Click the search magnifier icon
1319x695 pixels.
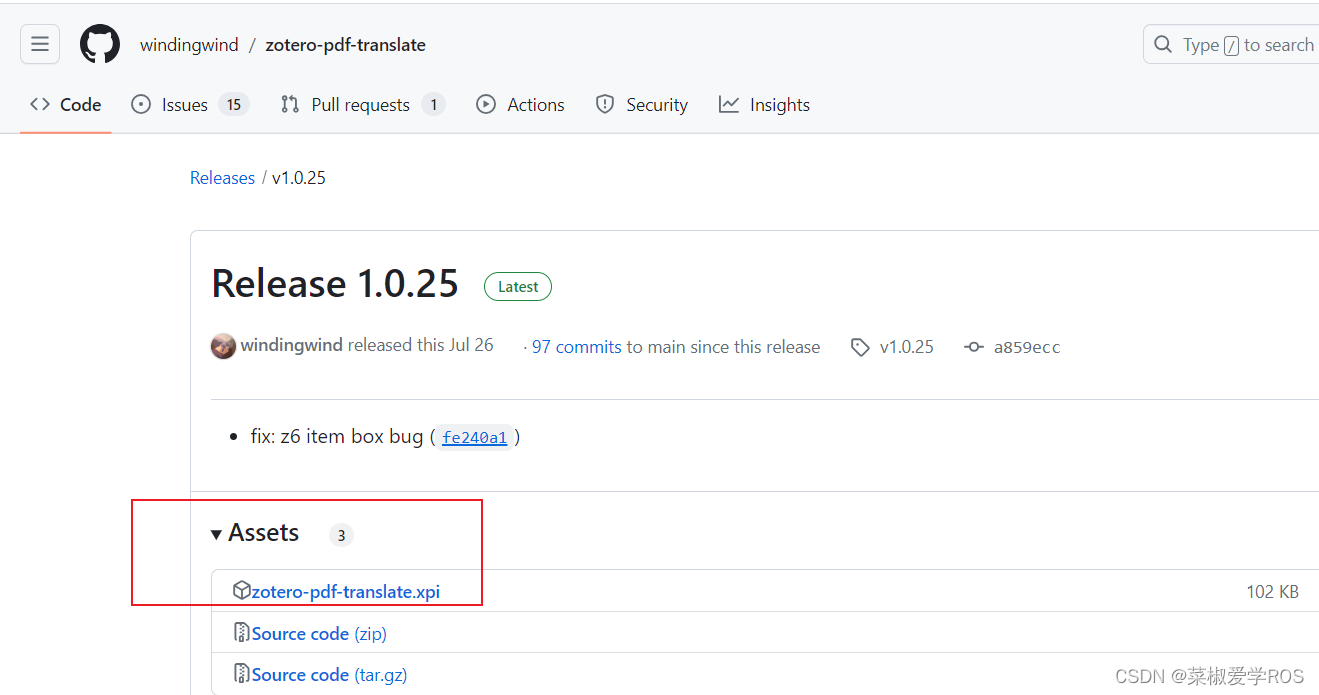coord(1163,44)
